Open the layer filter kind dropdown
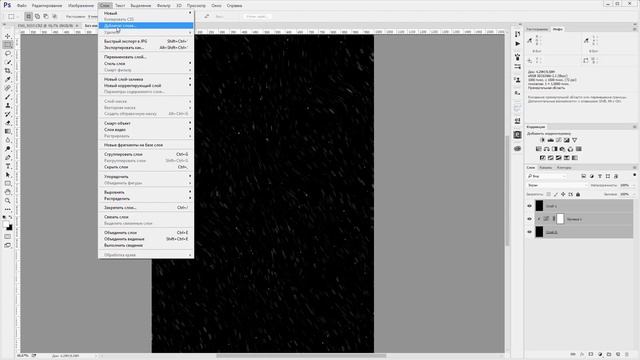 547,176
